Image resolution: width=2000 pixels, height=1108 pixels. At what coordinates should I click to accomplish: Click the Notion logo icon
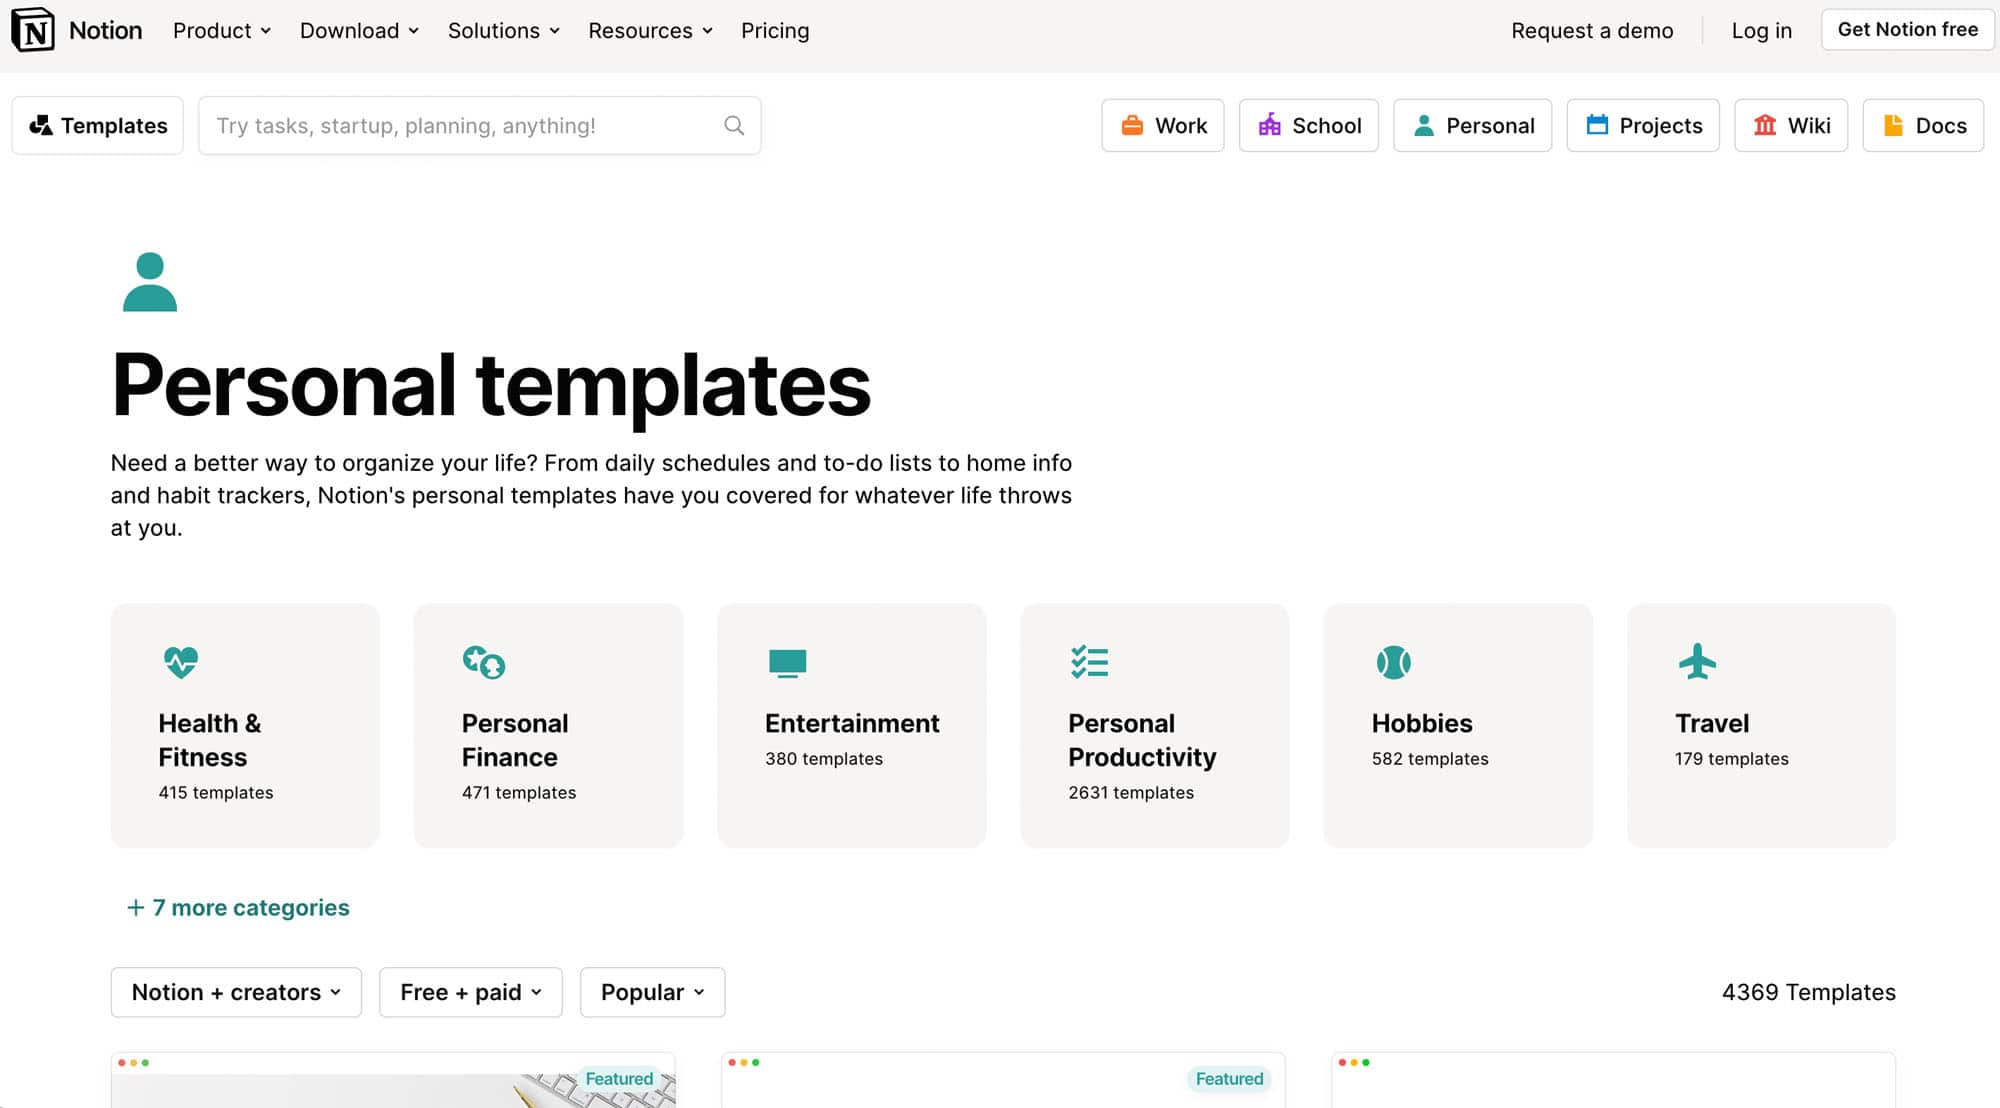coord(33,30)
